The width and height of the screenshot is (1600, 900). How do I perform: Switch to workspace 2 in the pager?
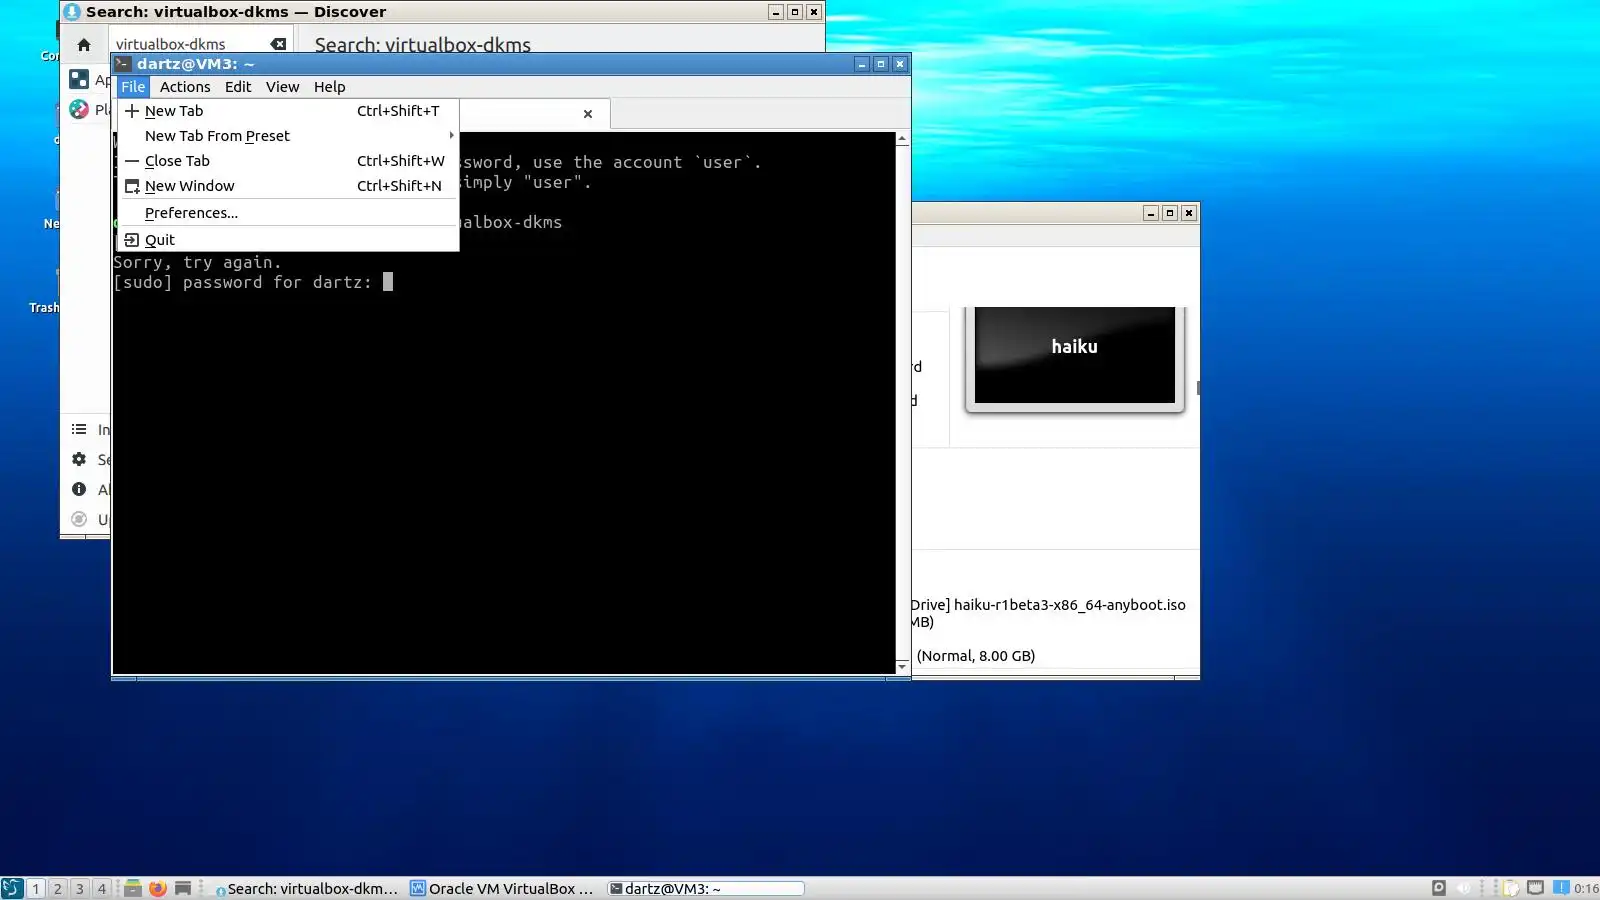coord(58,888)
